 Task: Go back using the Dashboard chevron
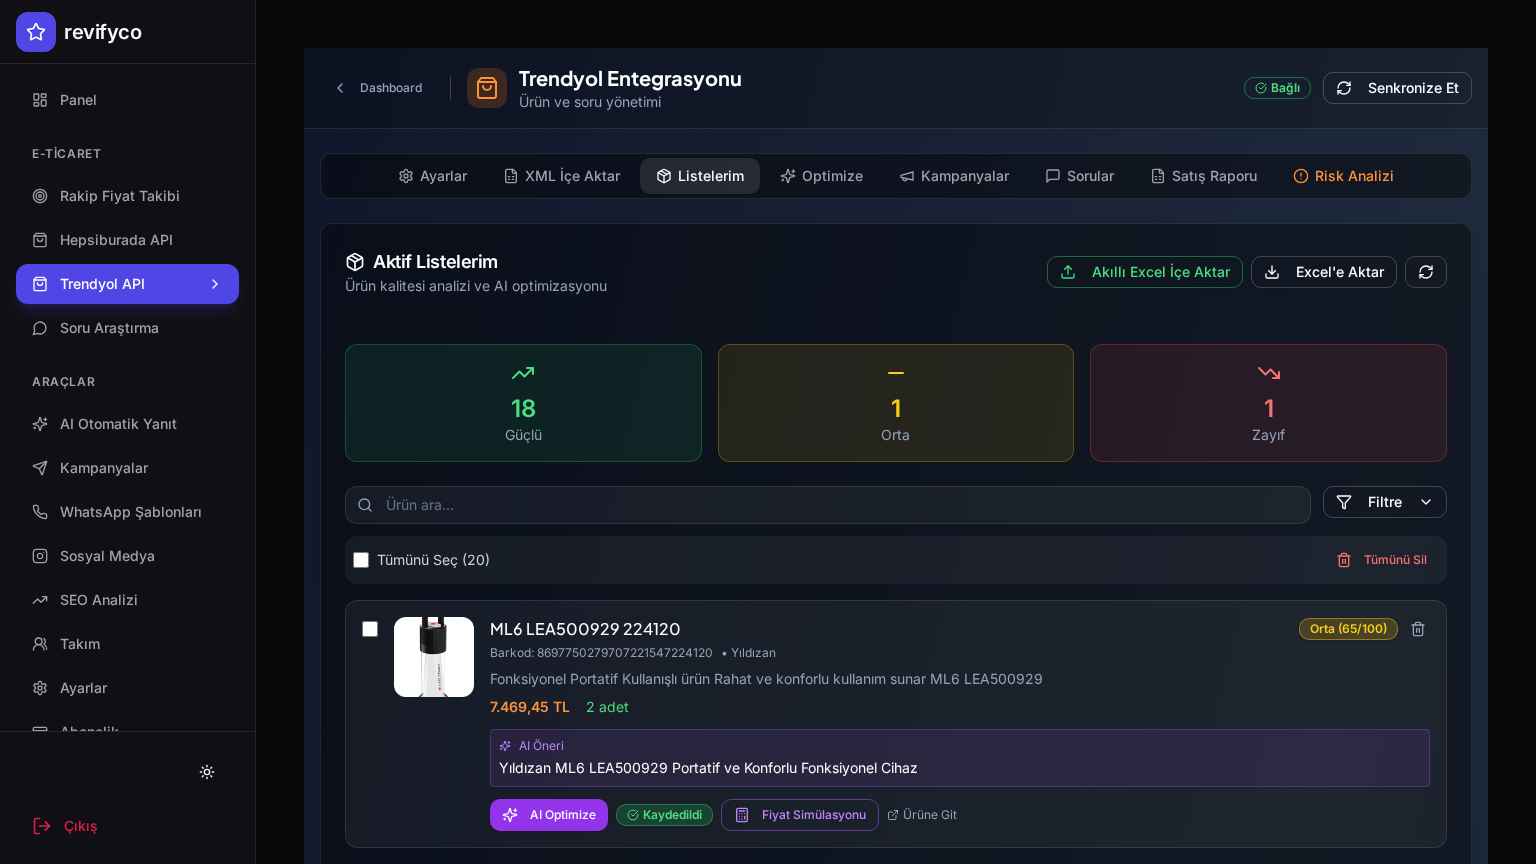tap(340, 88)
